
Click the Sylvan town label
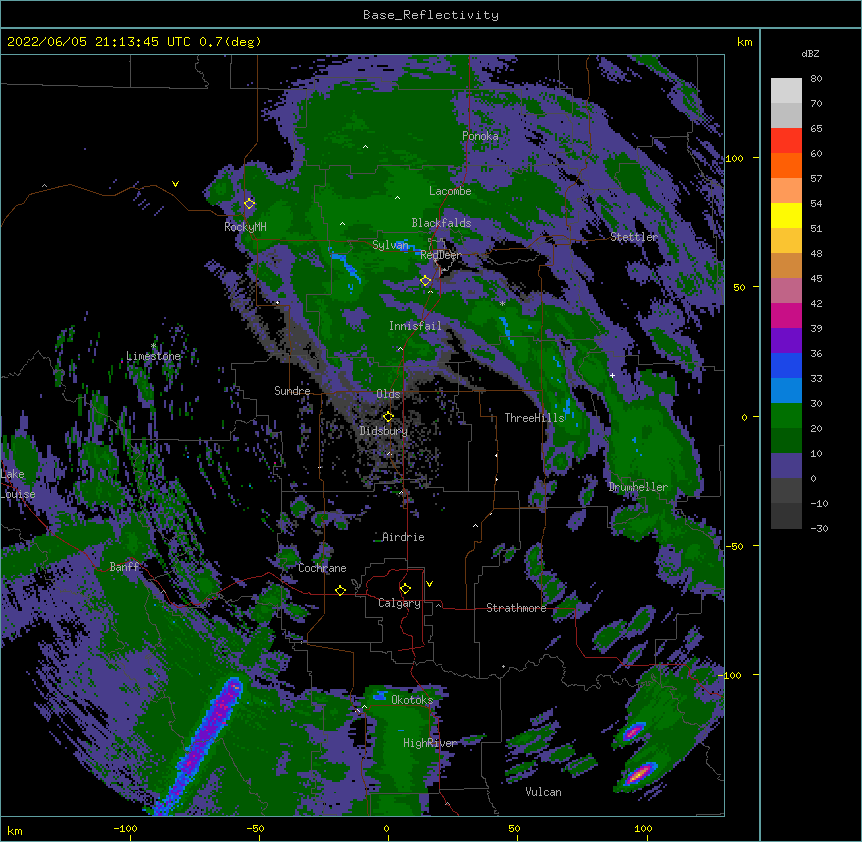coord(390,245)
